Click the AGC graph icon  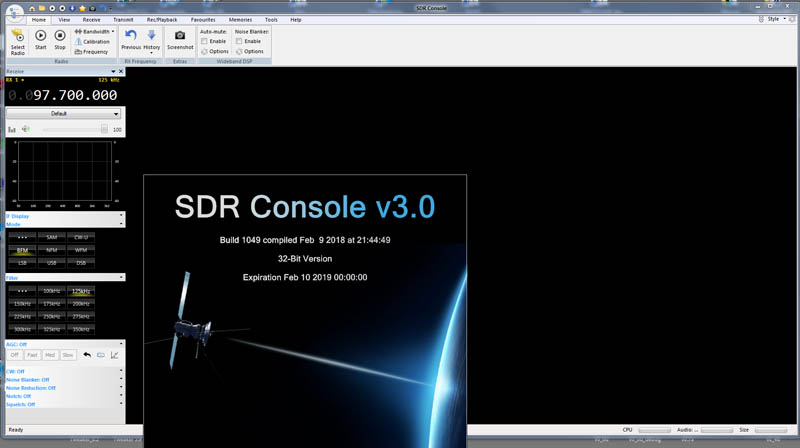point(114,355)
